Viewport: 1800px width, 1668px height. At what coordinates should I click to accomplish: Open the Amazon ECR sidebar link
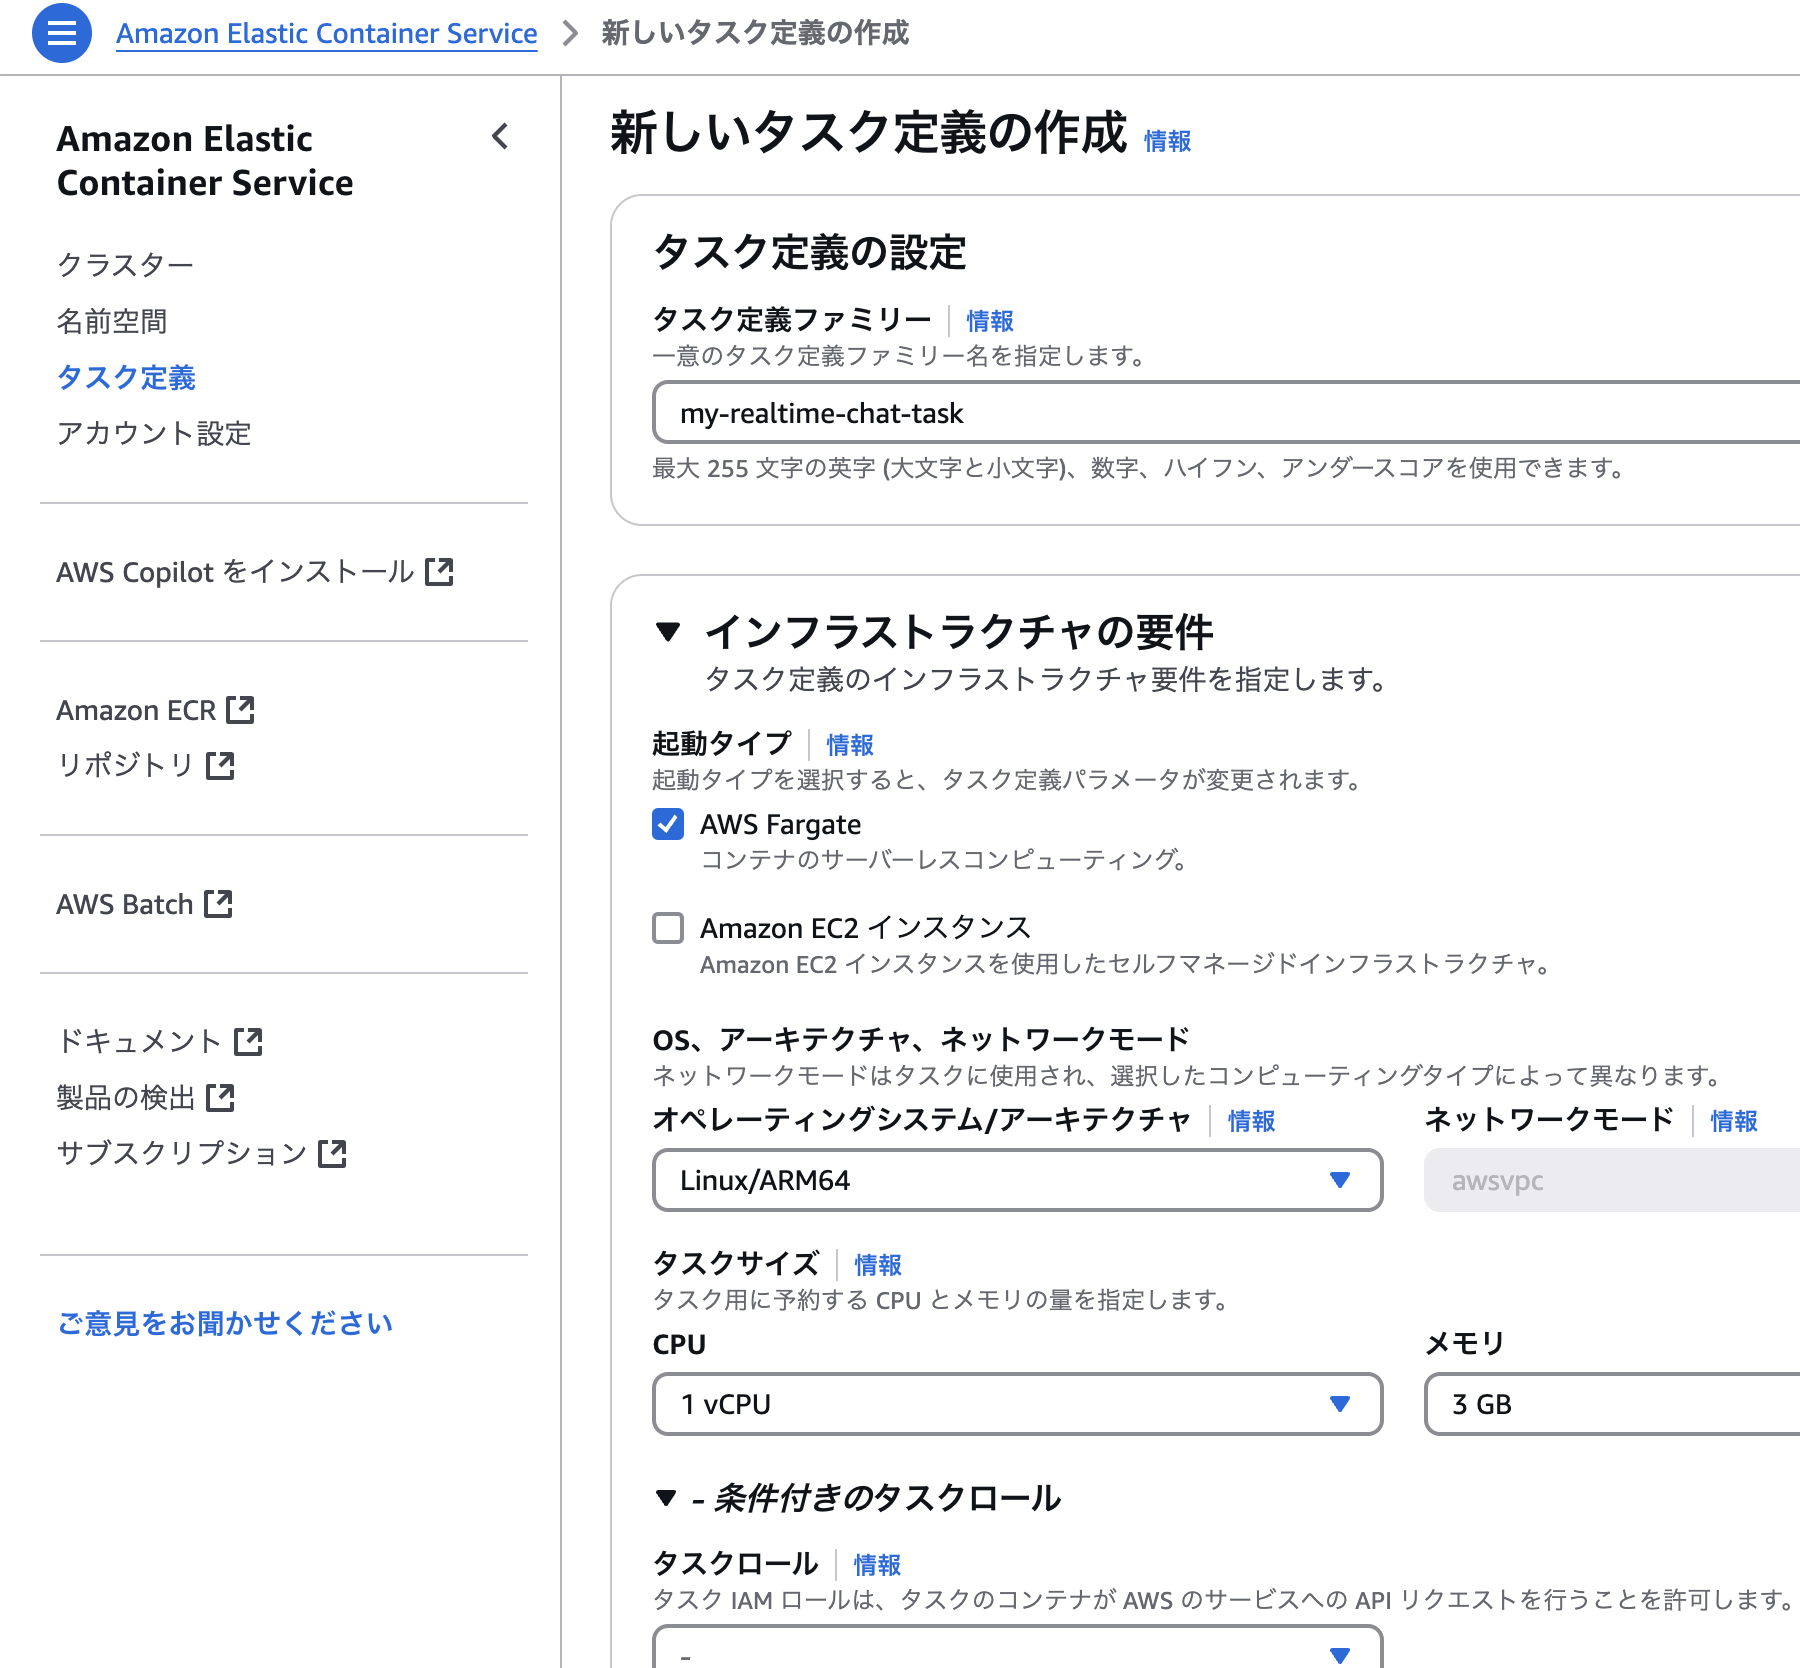click(x=136, y=710)
